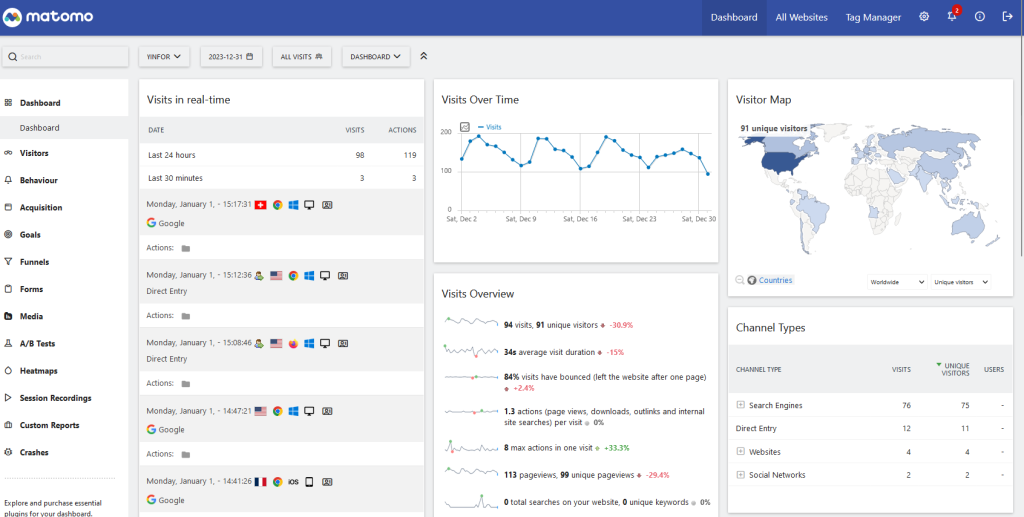
Task: Click the sign out icon in header
Action: click(x=1007, y=17)
